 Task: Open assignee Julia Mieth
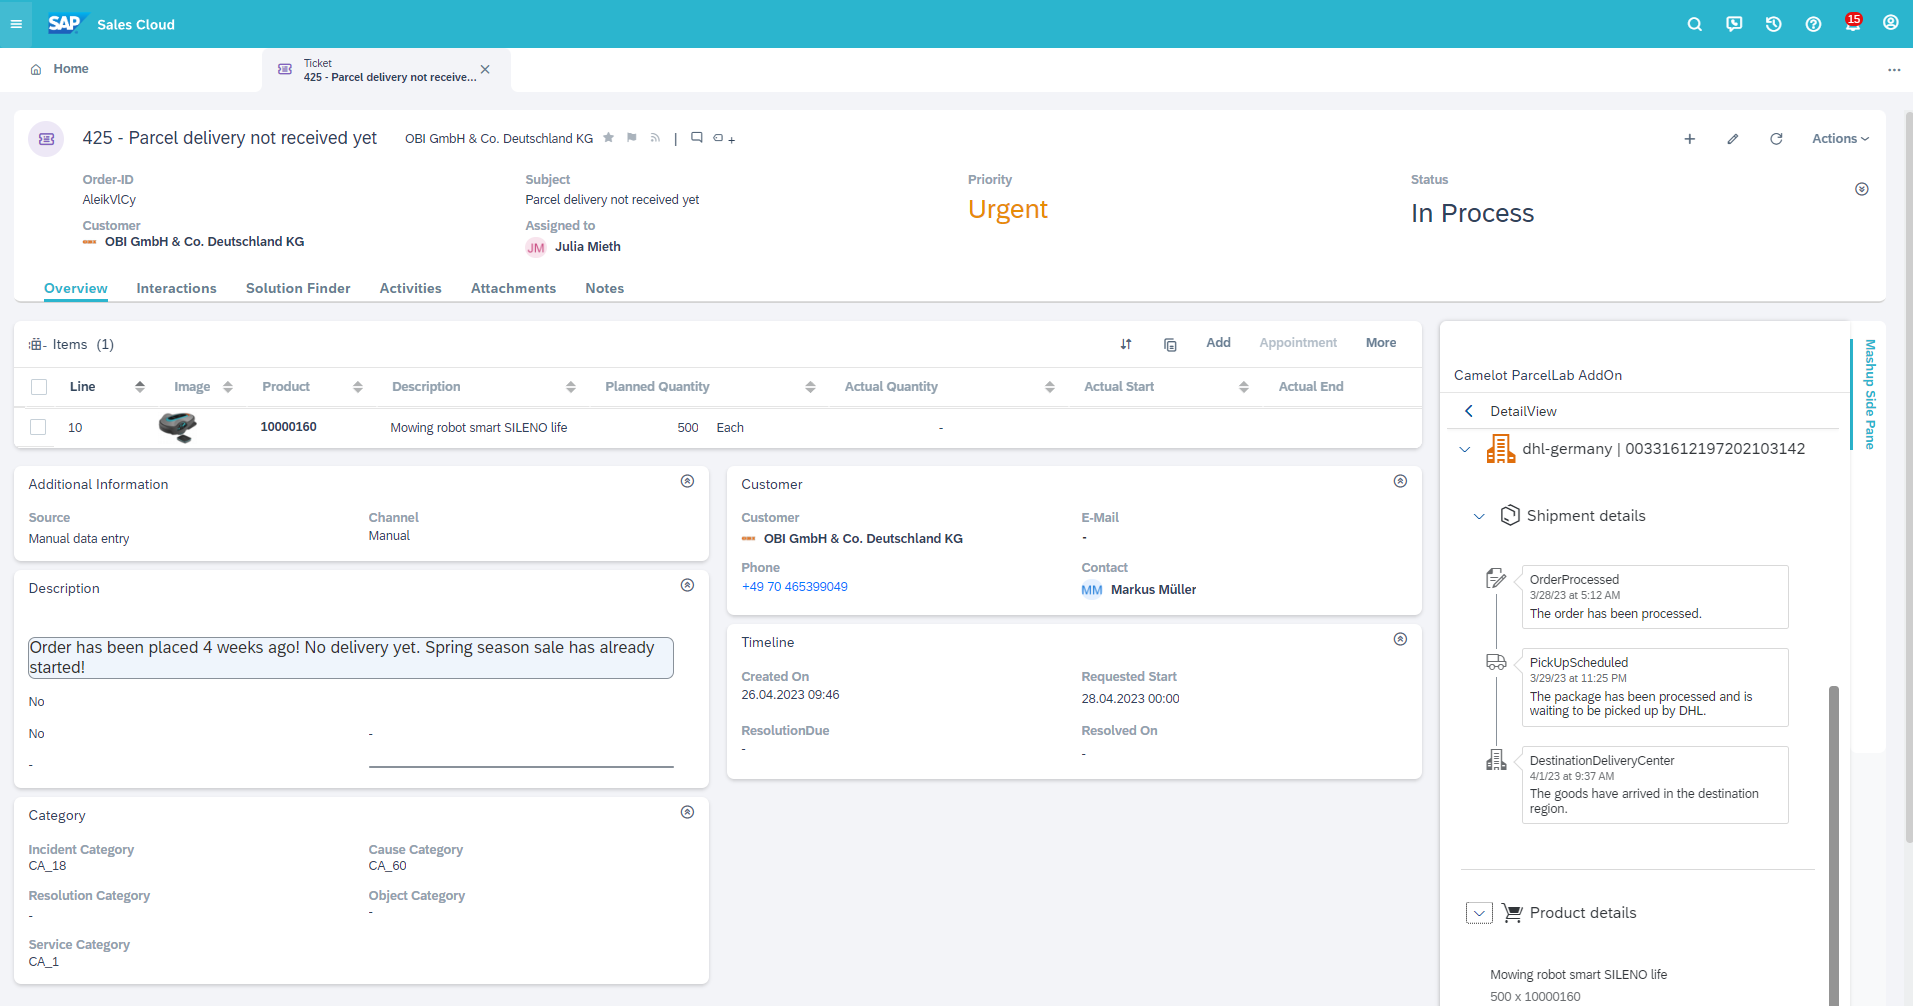pyautogui.click(x=588, y=247)
